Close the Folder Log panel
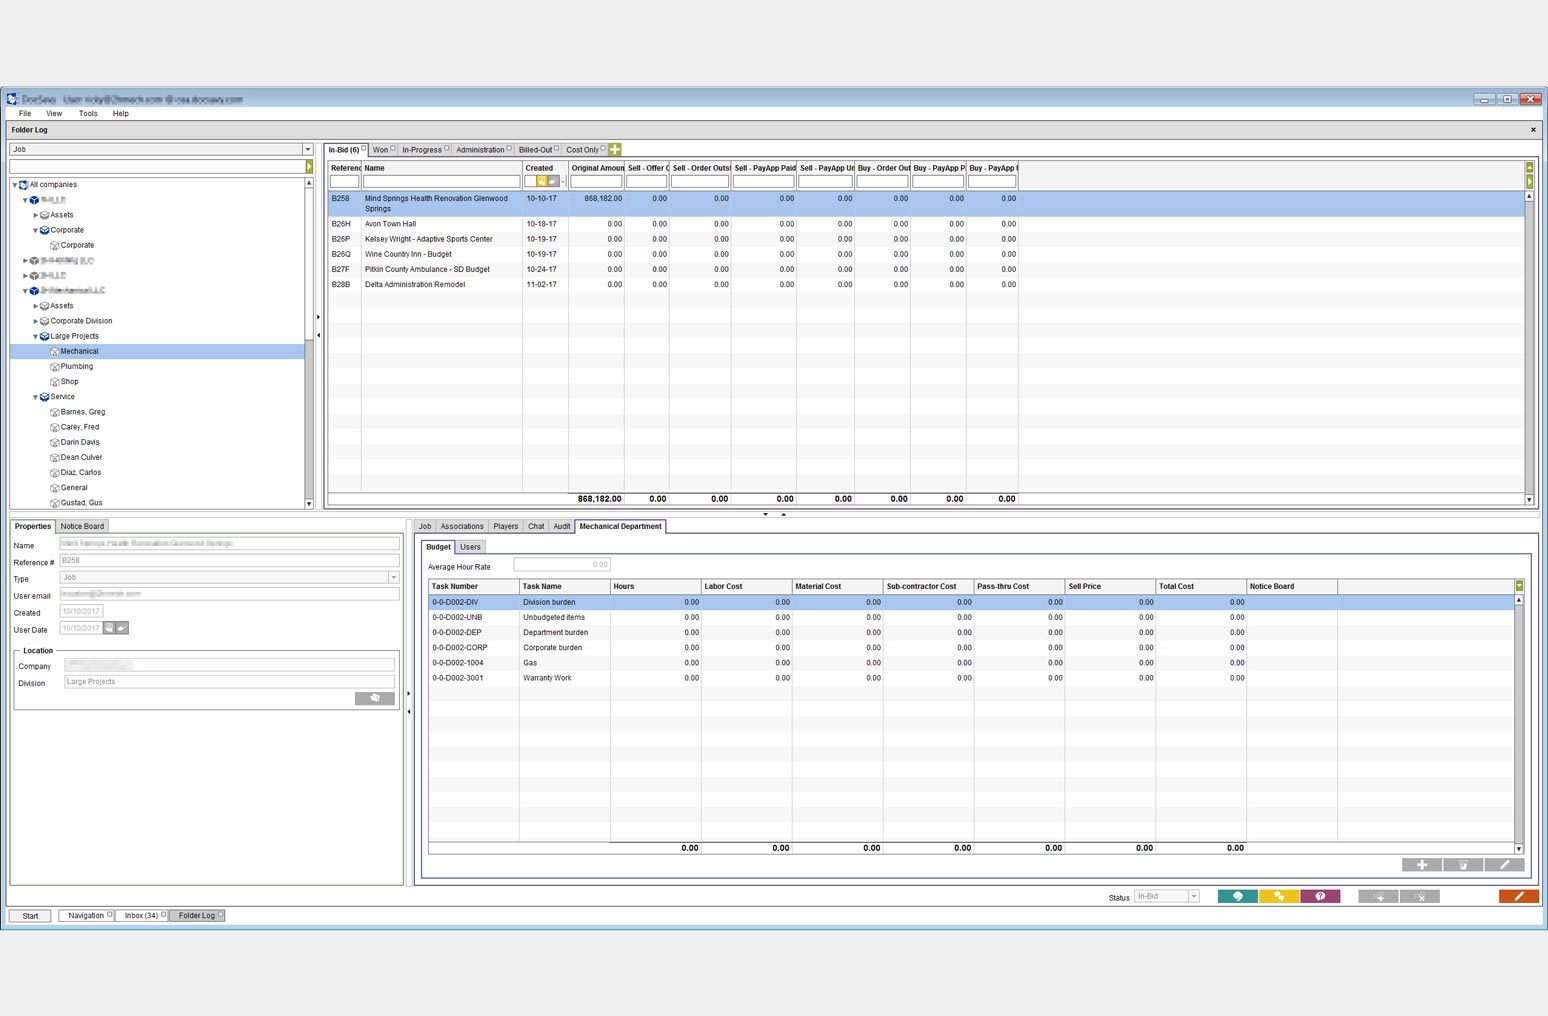Screen dimensions: 1548x1016 [1533, 130]
